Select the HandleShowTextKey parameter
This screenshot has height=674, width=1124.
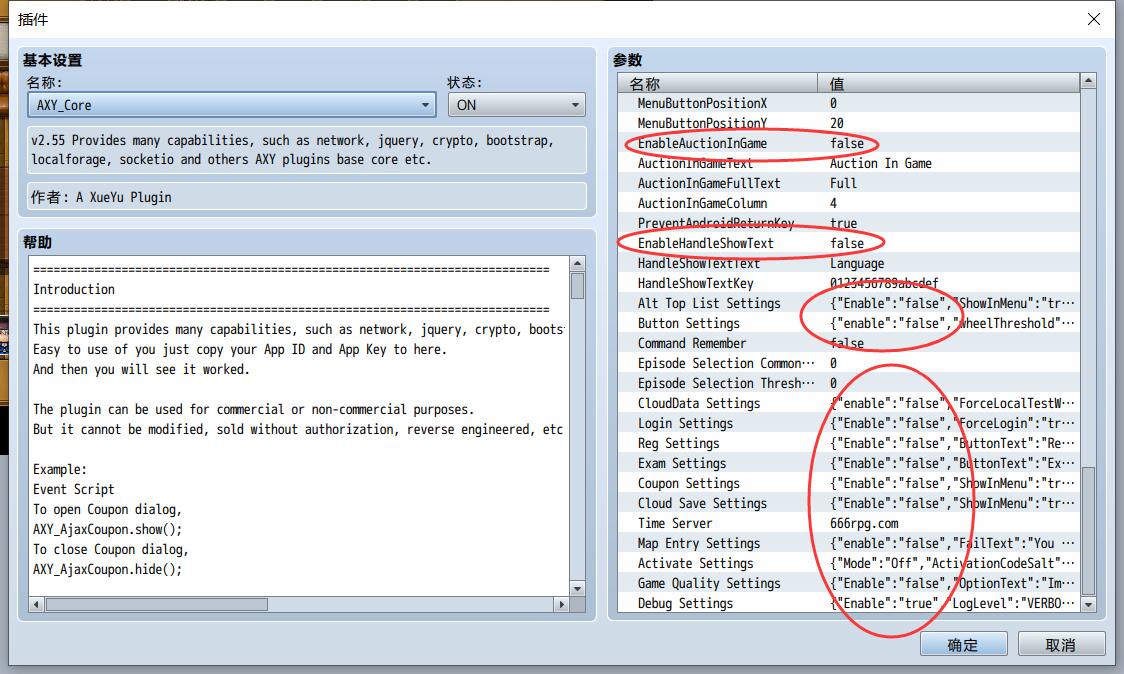(x=849, y=283)
